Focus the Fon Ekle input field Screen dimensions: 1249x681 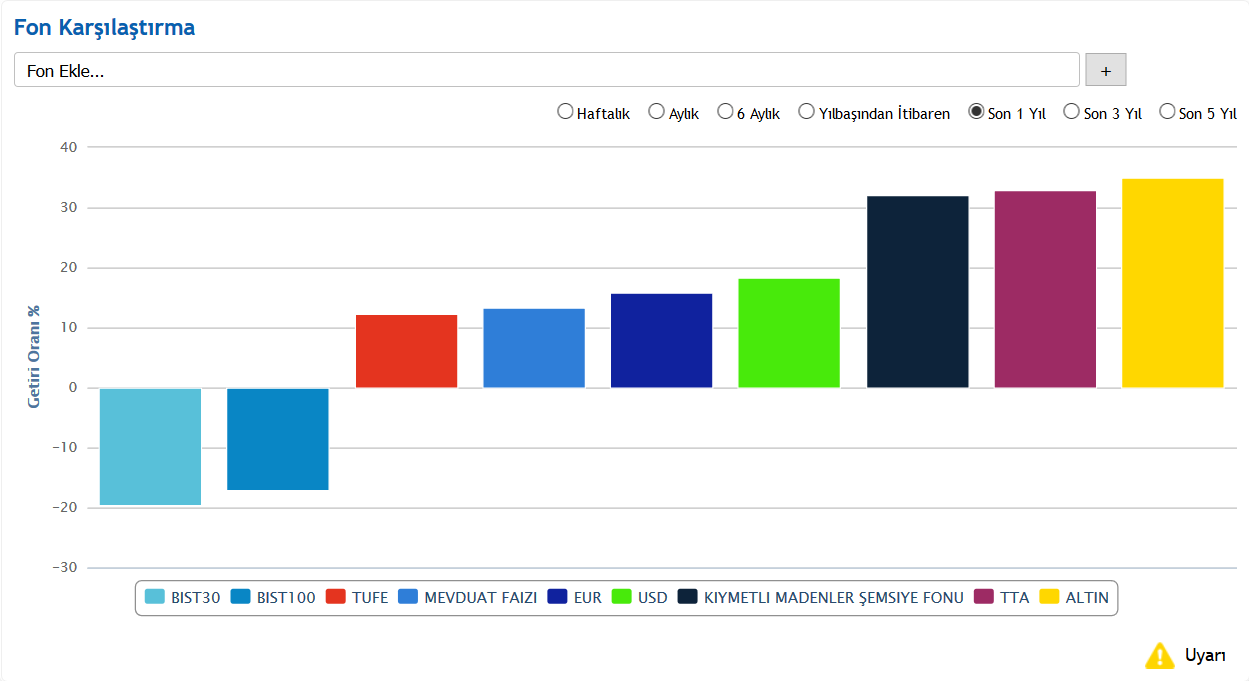547,70
